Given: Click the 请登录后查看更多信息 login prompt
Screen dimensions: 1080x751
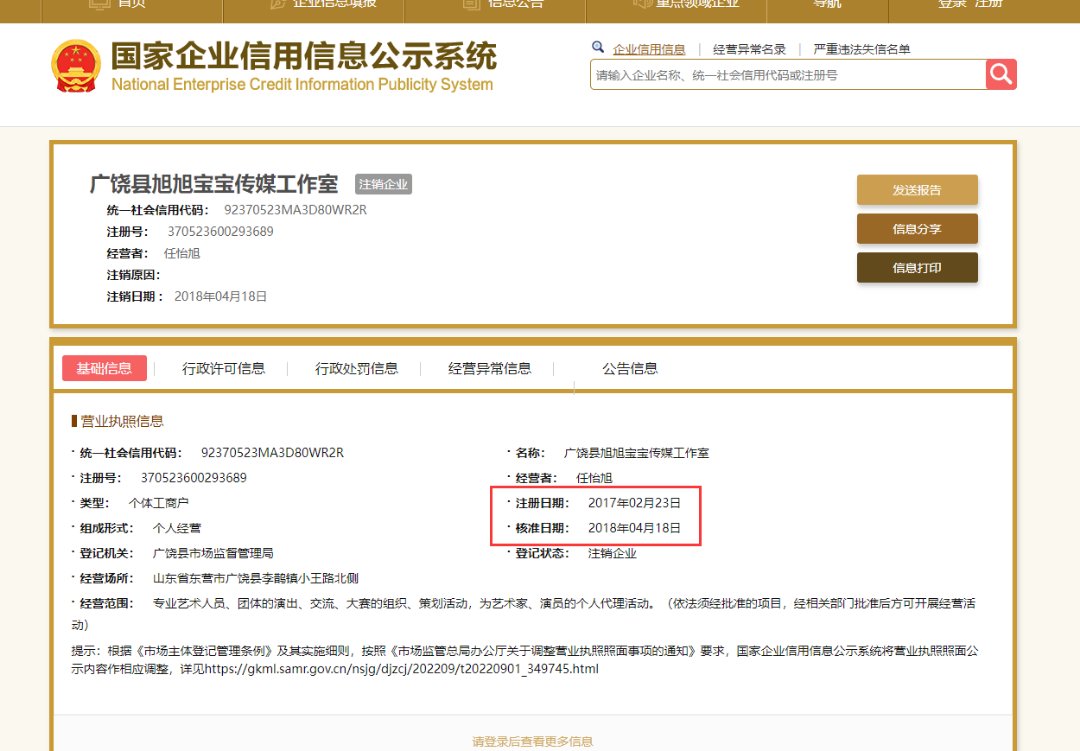Looking at the screenshot, I should point(532,741).
